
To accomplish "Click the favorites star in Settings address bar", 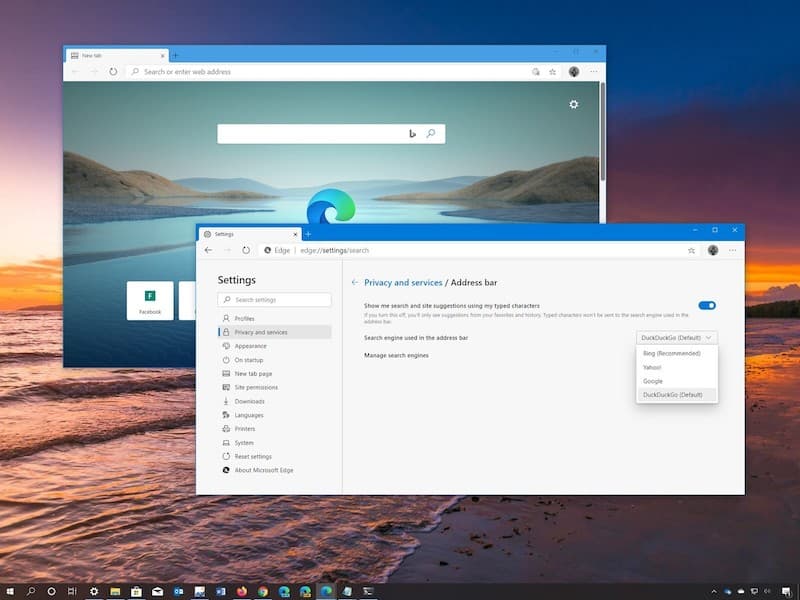I will (692, 250).
